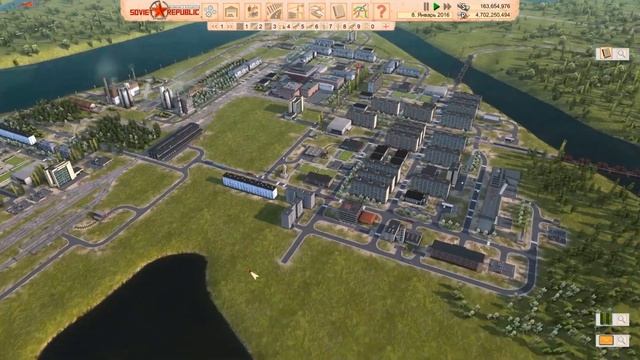Select quick bar slot 0
640x360 pixels.
(369, 27)
